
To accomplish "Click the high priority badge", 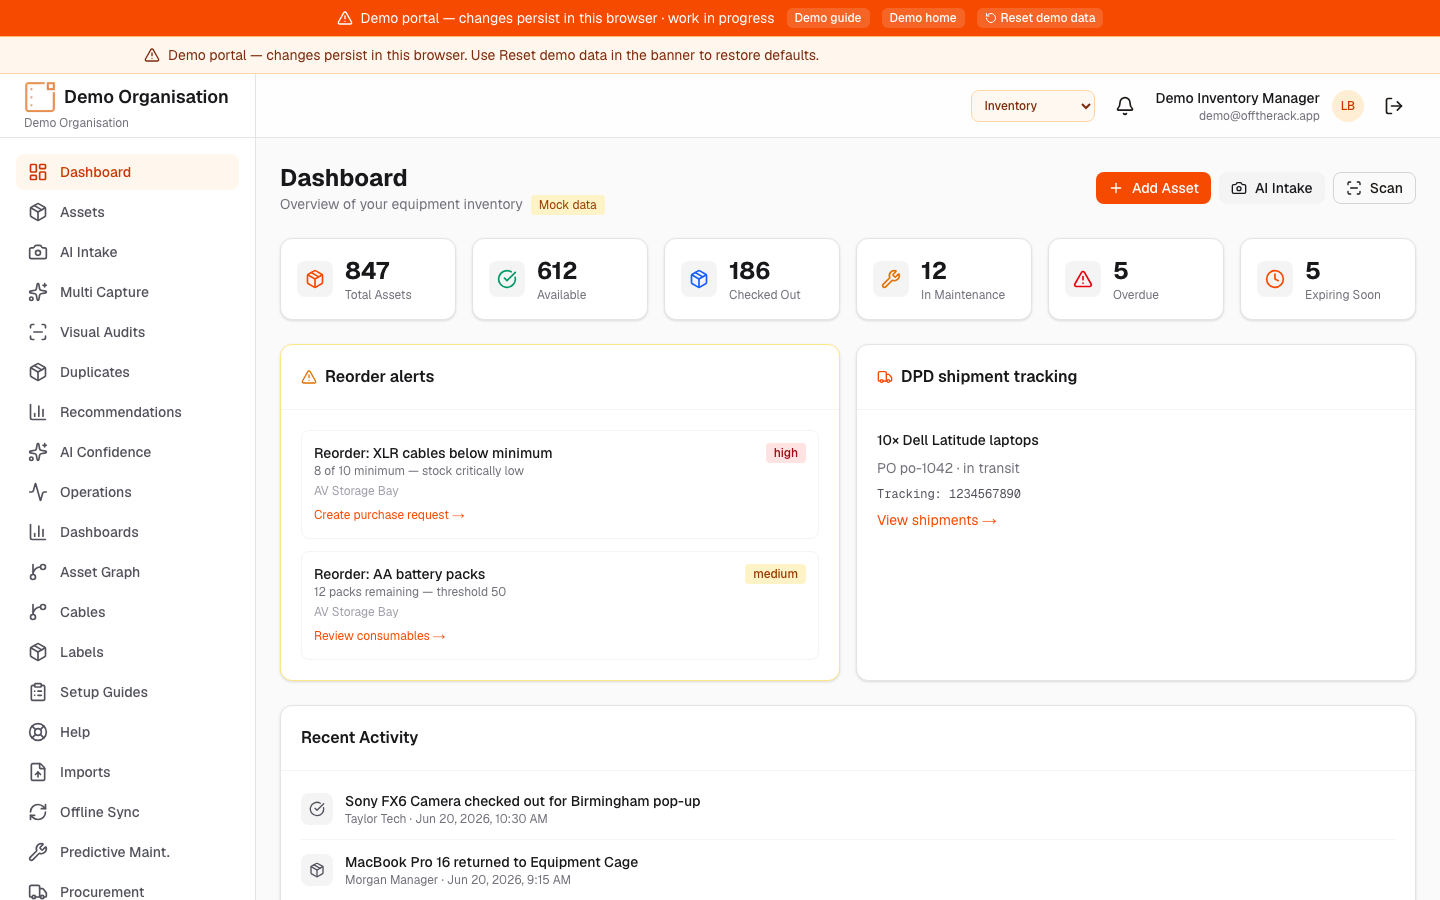I will pyautogui.click(x=786, y=453).
